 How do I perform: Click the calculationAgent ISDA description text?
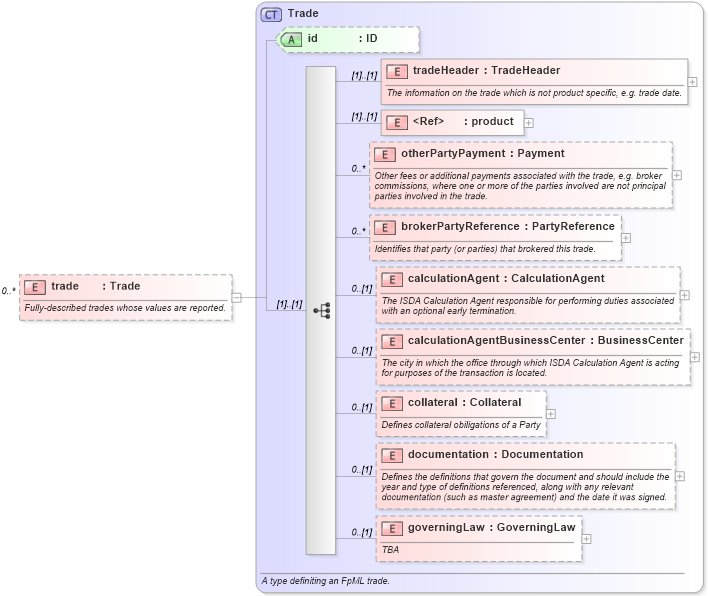528,306
